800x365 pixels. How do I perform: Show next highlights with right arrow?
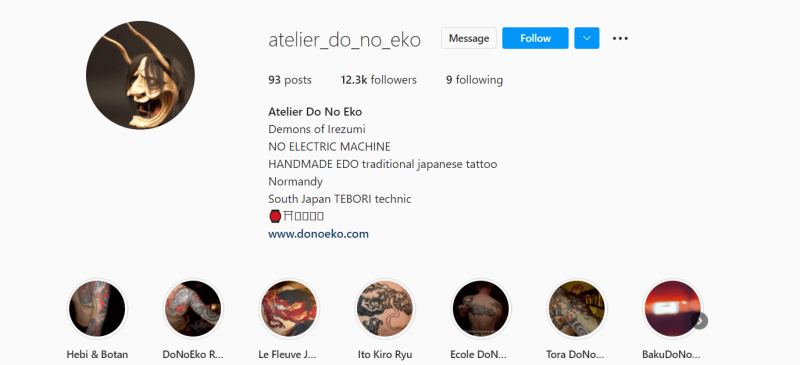[700, 321]
